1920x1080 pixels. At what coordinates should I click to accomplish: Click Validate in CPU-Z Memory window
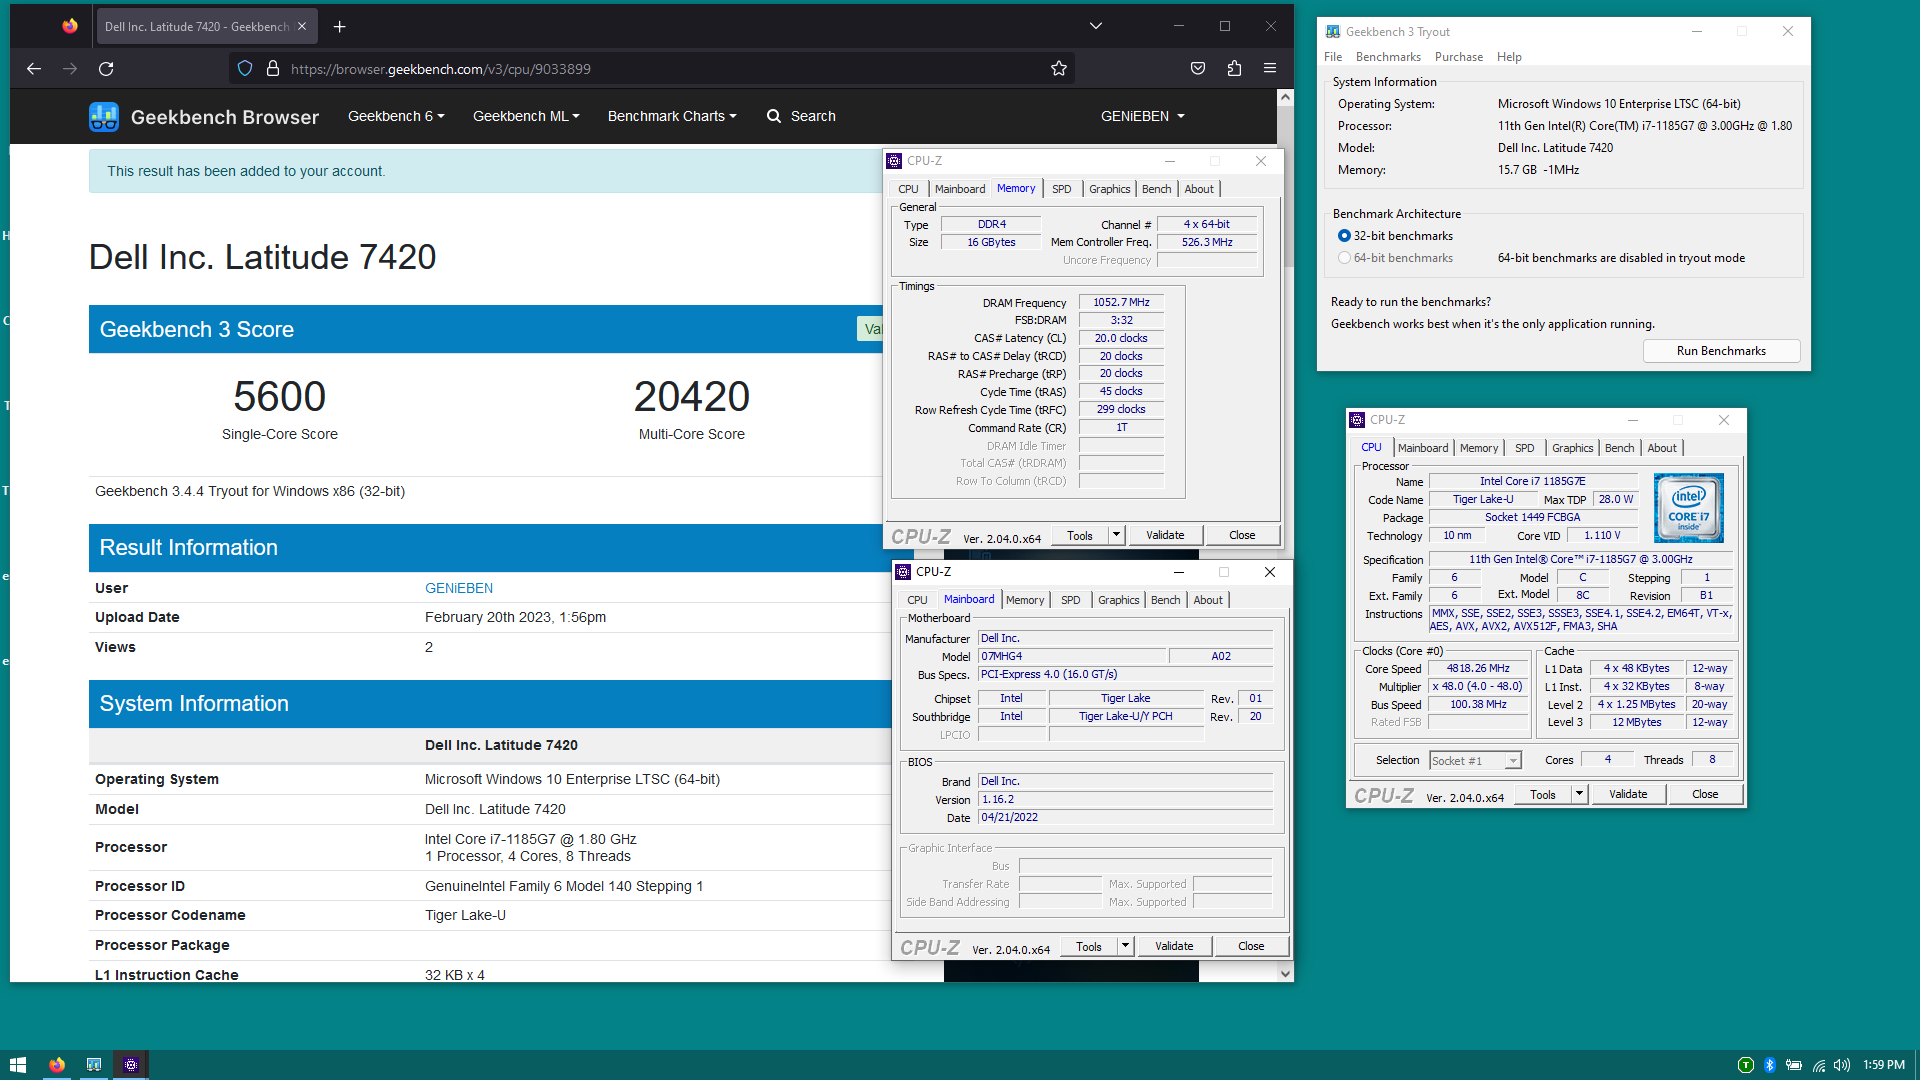[1165, 535]
